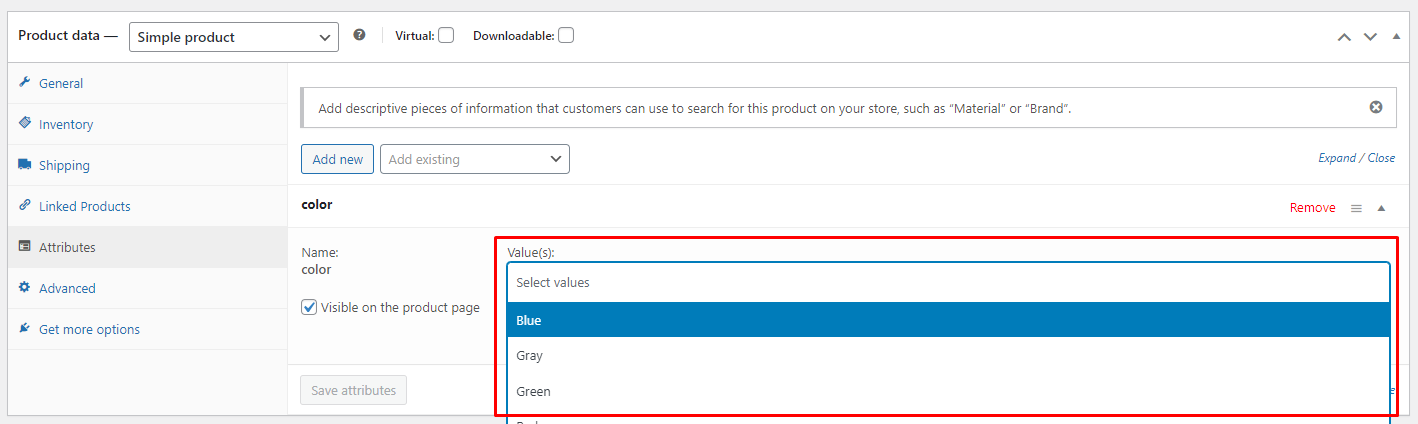Click the Advanced gear icon
Viewport: 1418px width, 424px height.
click(x=25, y=288)
